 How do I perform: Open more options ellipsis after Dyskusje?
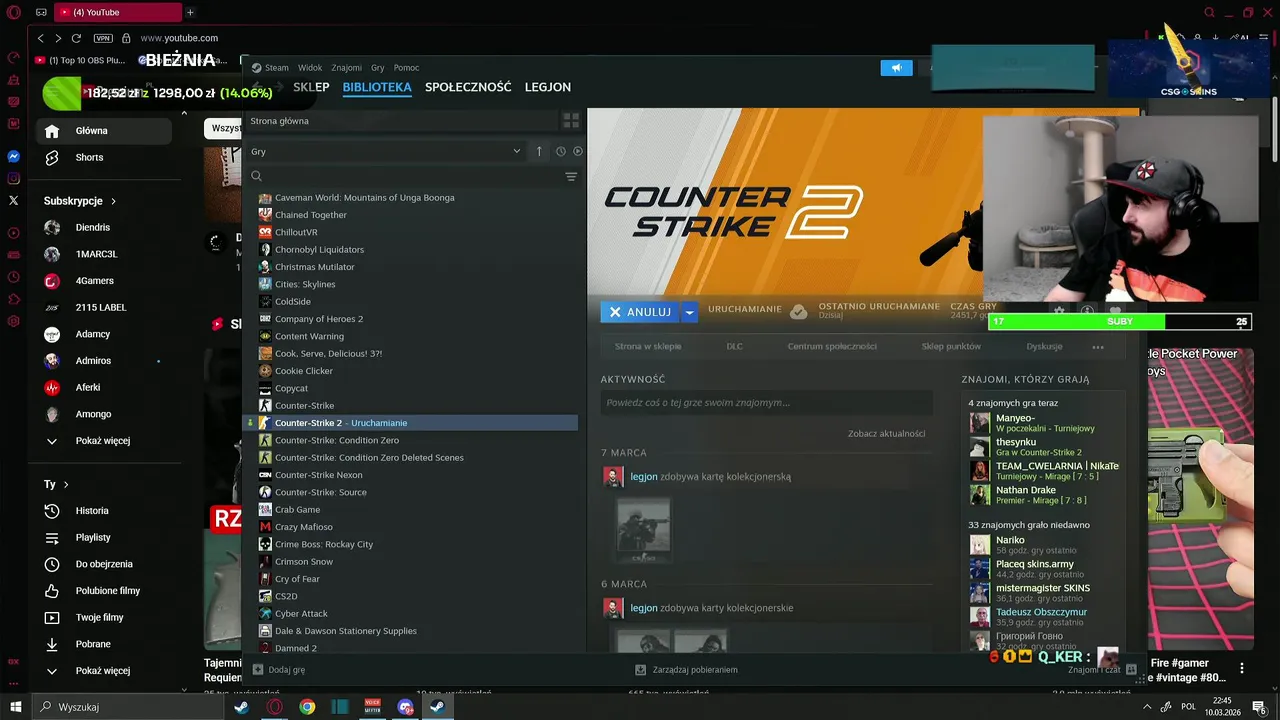(x=1098, y=347)
